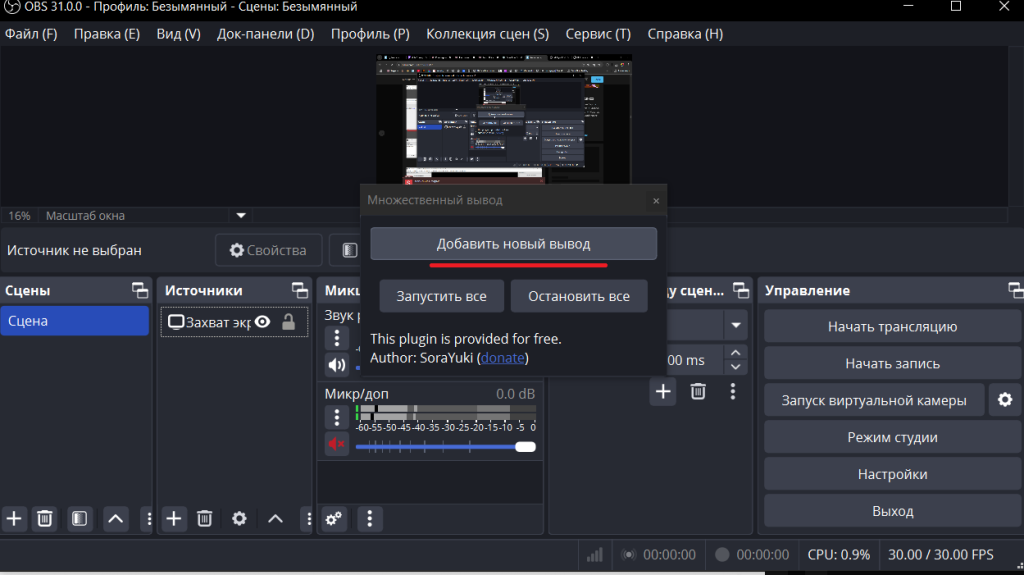Follow the donate link in plugin dialog
This screenshot has height=575, width=1024.
(503, 357)
